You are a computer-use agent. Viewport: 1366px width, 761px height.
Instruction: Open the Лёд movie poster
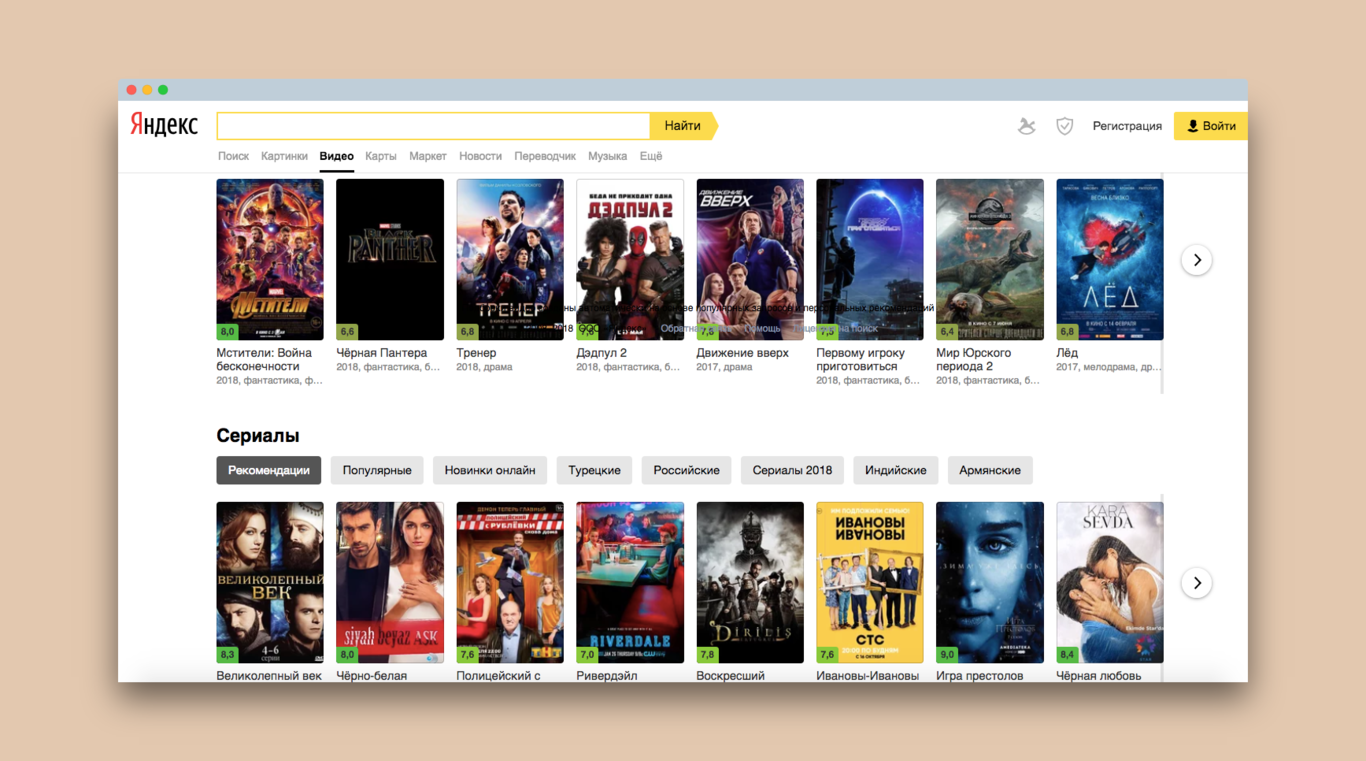[x=1110, y=260]
